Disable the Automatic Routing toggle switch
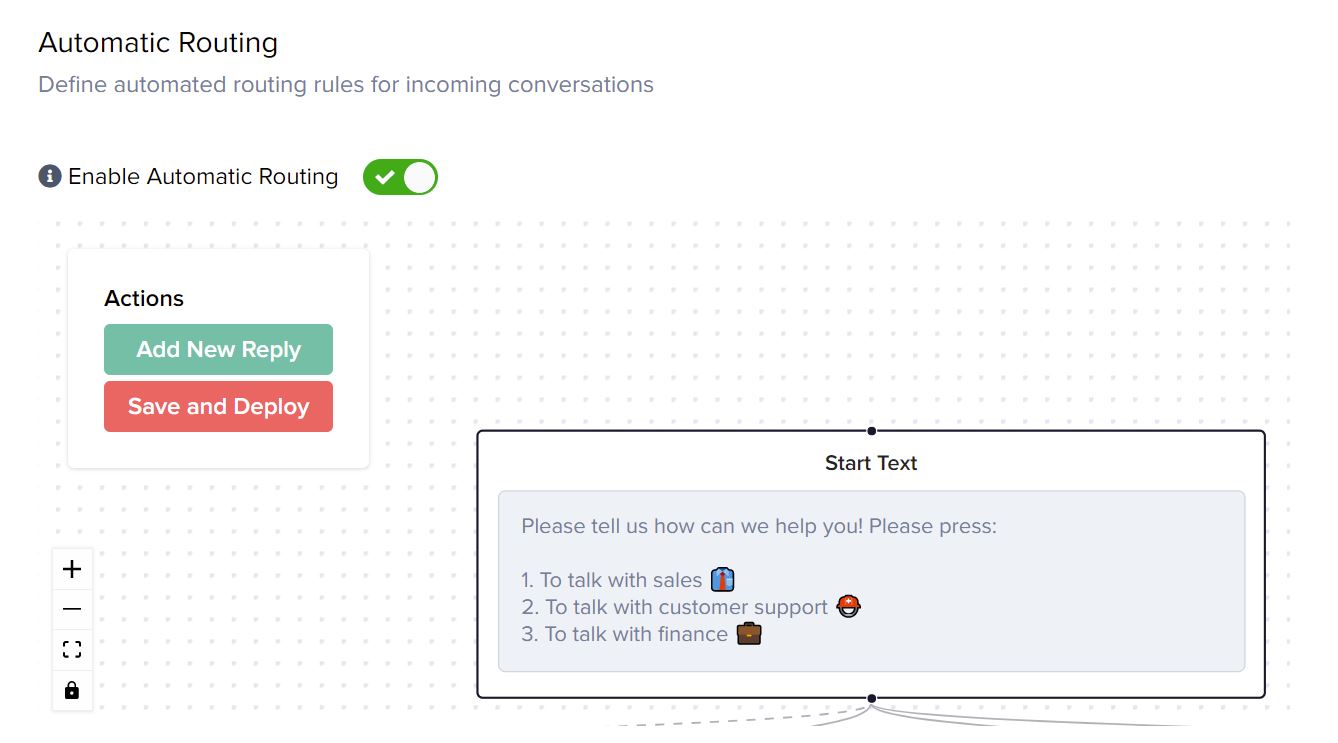This screenshot has height=743, width=1338. [x=400, y=177]
